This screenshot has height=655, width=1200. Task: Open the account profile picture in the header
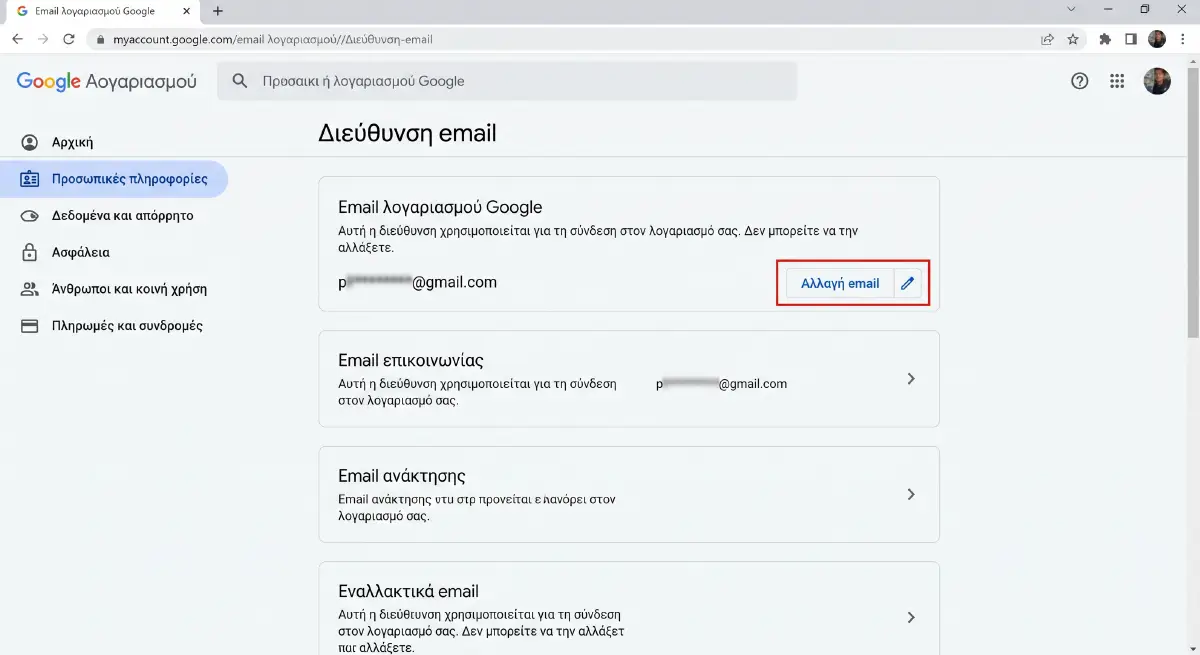[1157, 81]
